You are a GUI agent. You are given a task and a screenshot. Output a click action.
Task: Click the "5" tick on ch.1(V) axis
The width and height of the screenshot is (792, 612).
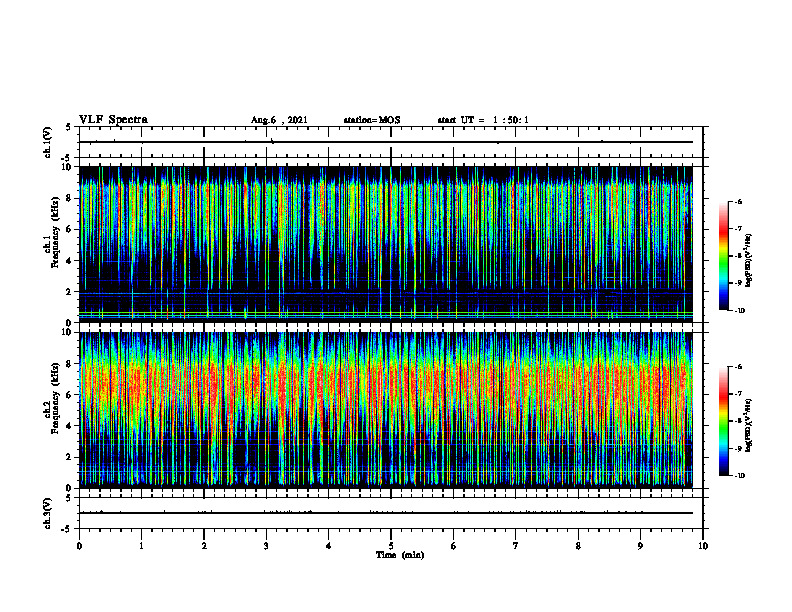70,127
